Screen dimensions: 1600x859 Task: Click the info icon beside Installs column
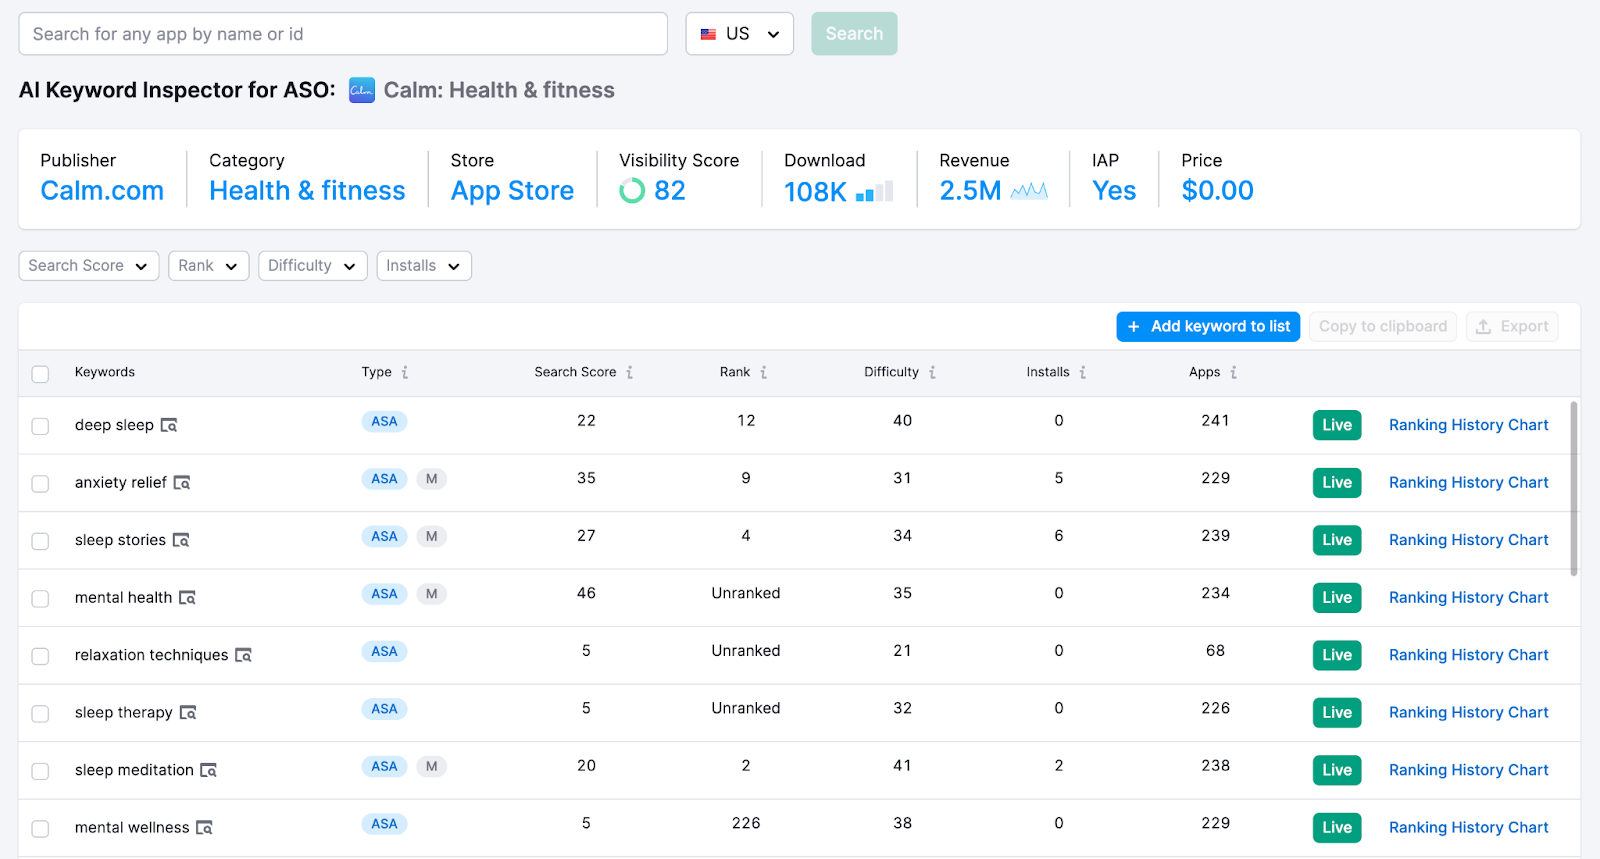pos(1082,373)
